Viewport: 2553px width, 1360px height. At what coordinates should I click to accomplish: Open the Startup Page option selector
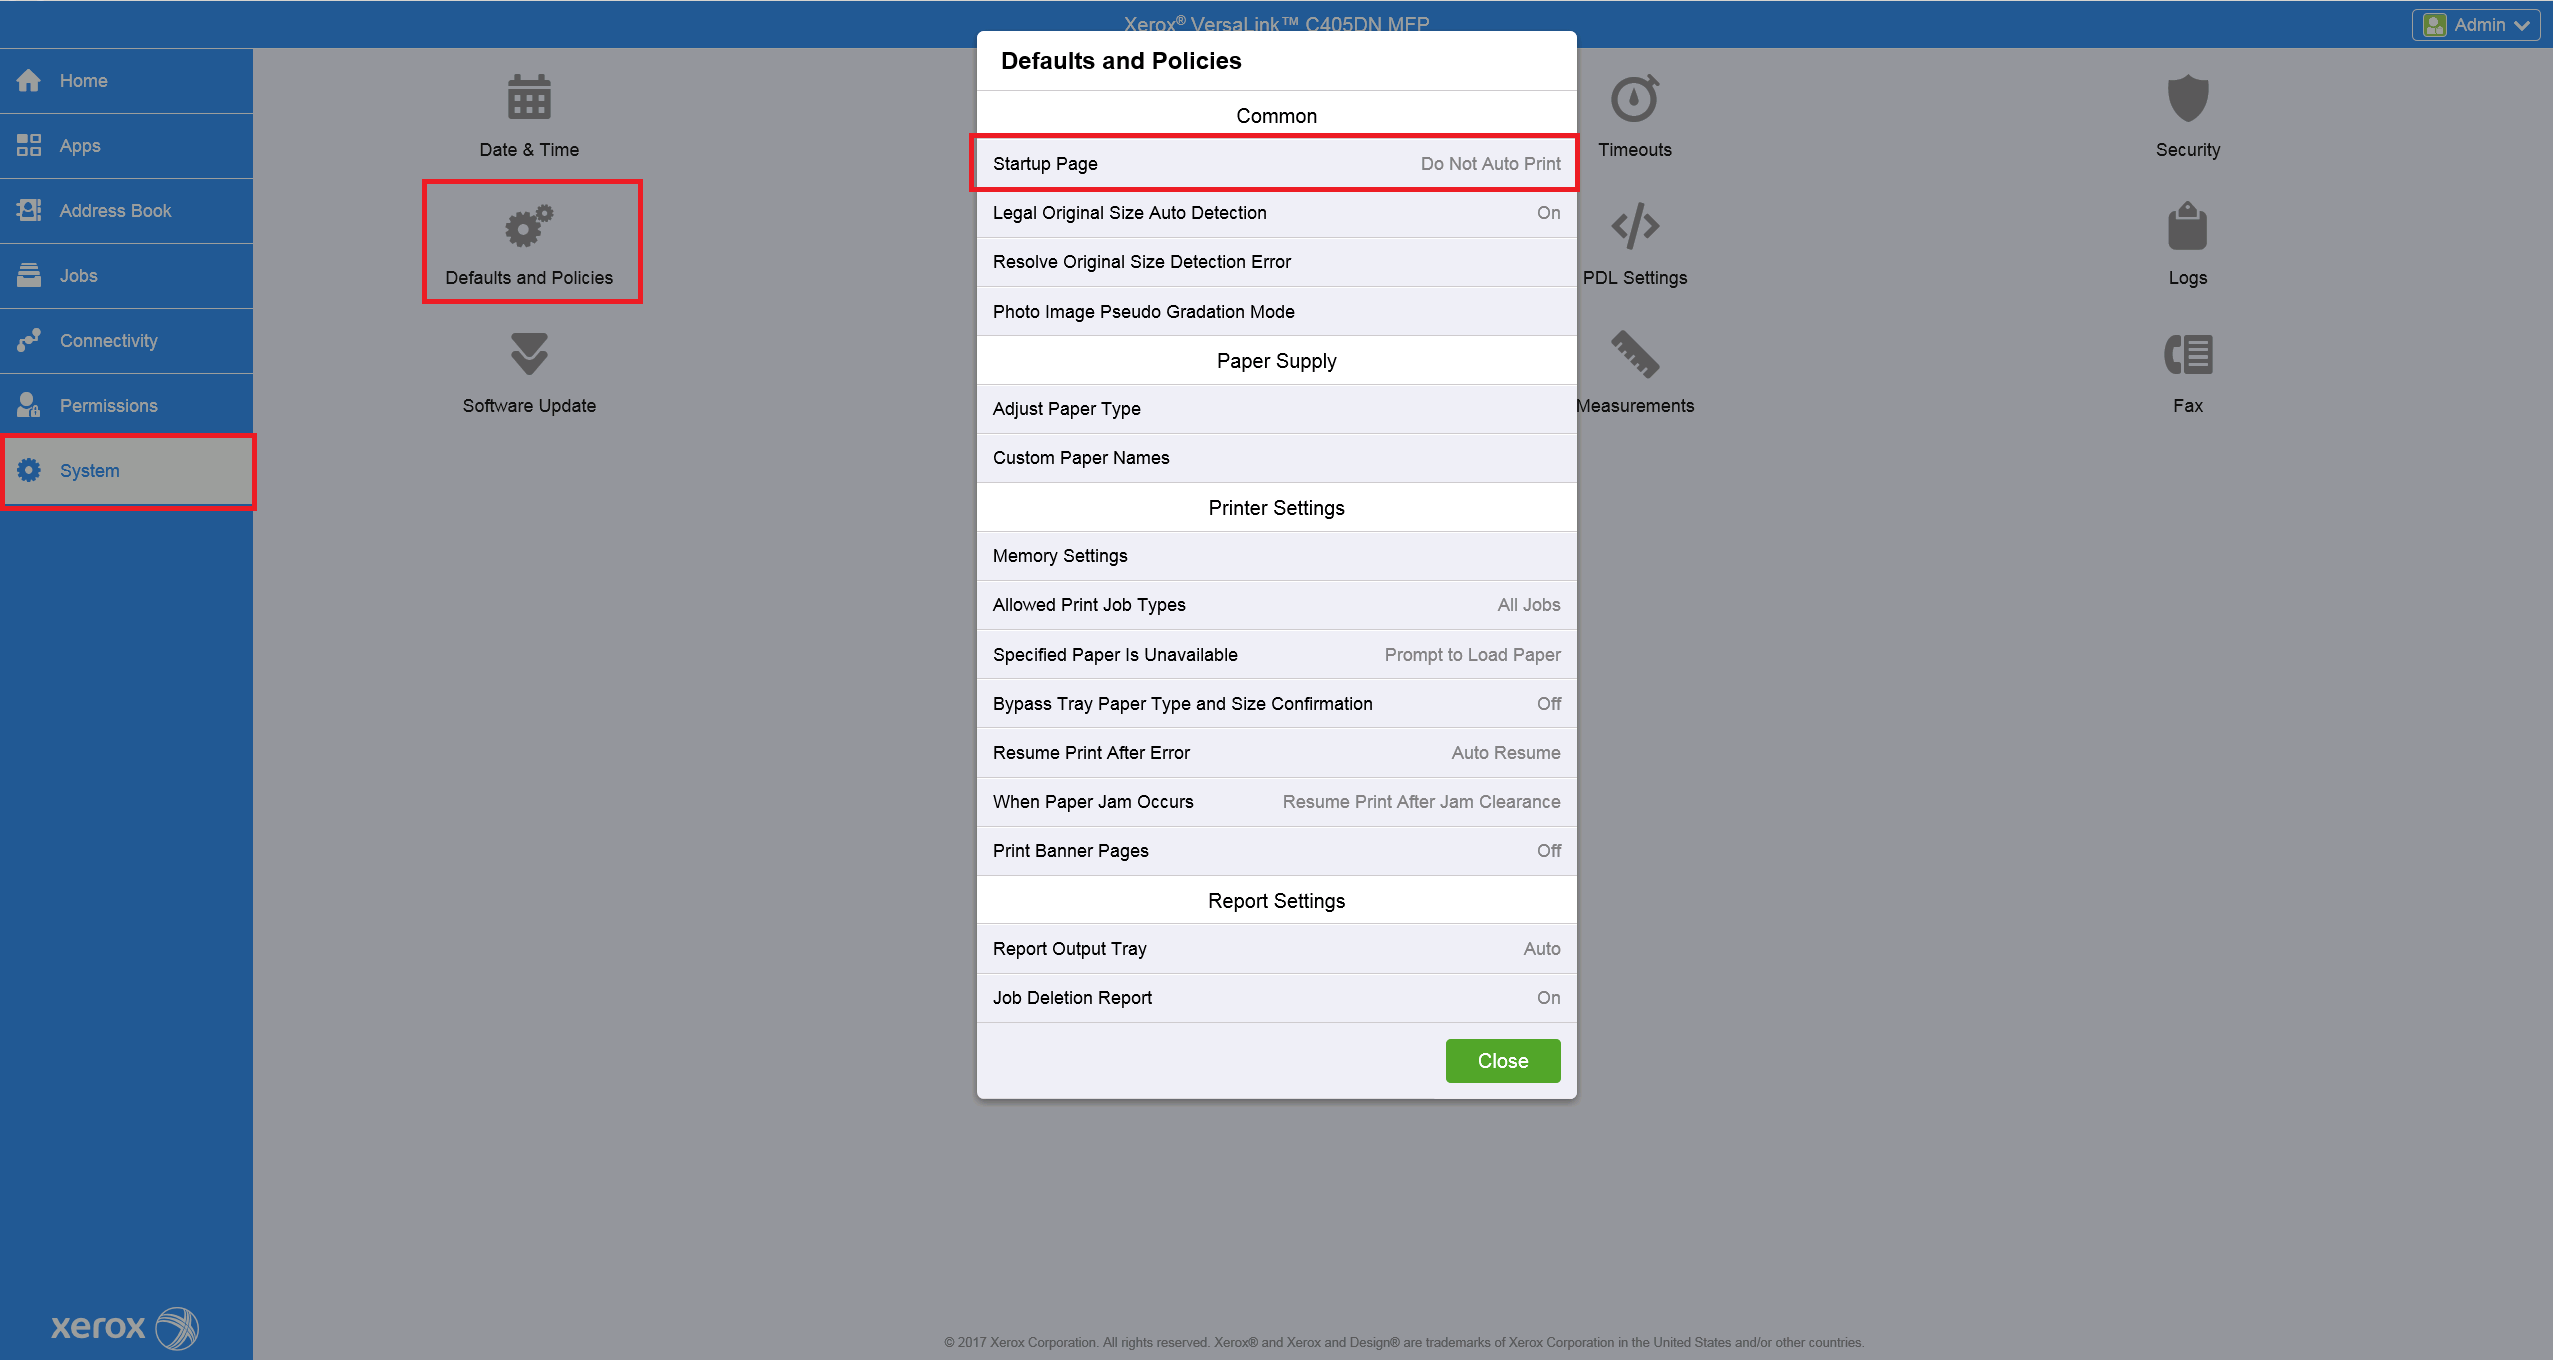[x=1276, y=164]
